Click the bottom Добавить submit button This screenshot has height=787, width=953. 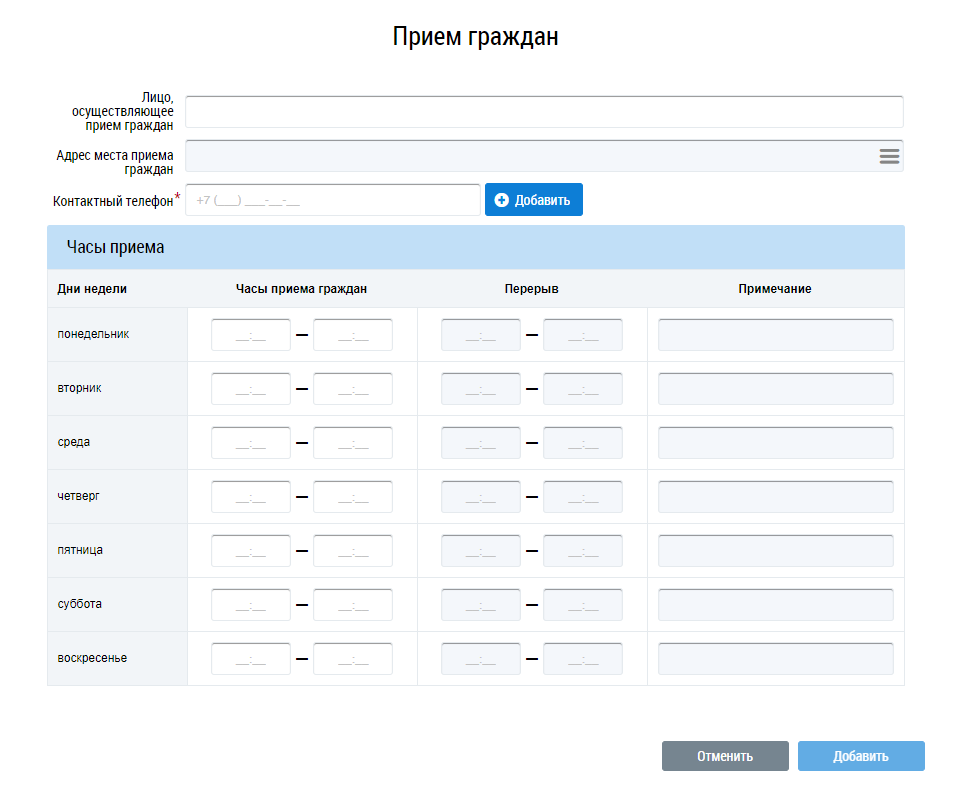tap(860, 756)
